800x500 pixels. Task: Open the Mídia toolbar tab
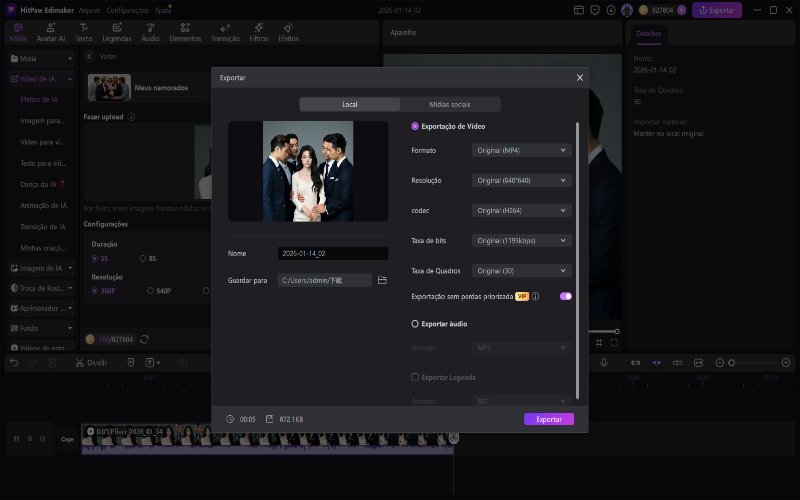[x=18, y=33]
